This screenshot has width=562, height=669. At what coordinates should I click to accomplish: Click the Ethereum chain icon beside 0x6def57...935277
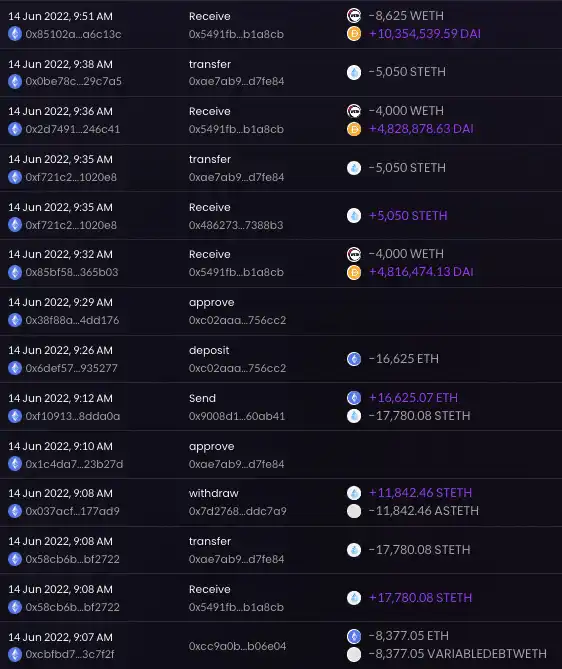tap(15, 368)
